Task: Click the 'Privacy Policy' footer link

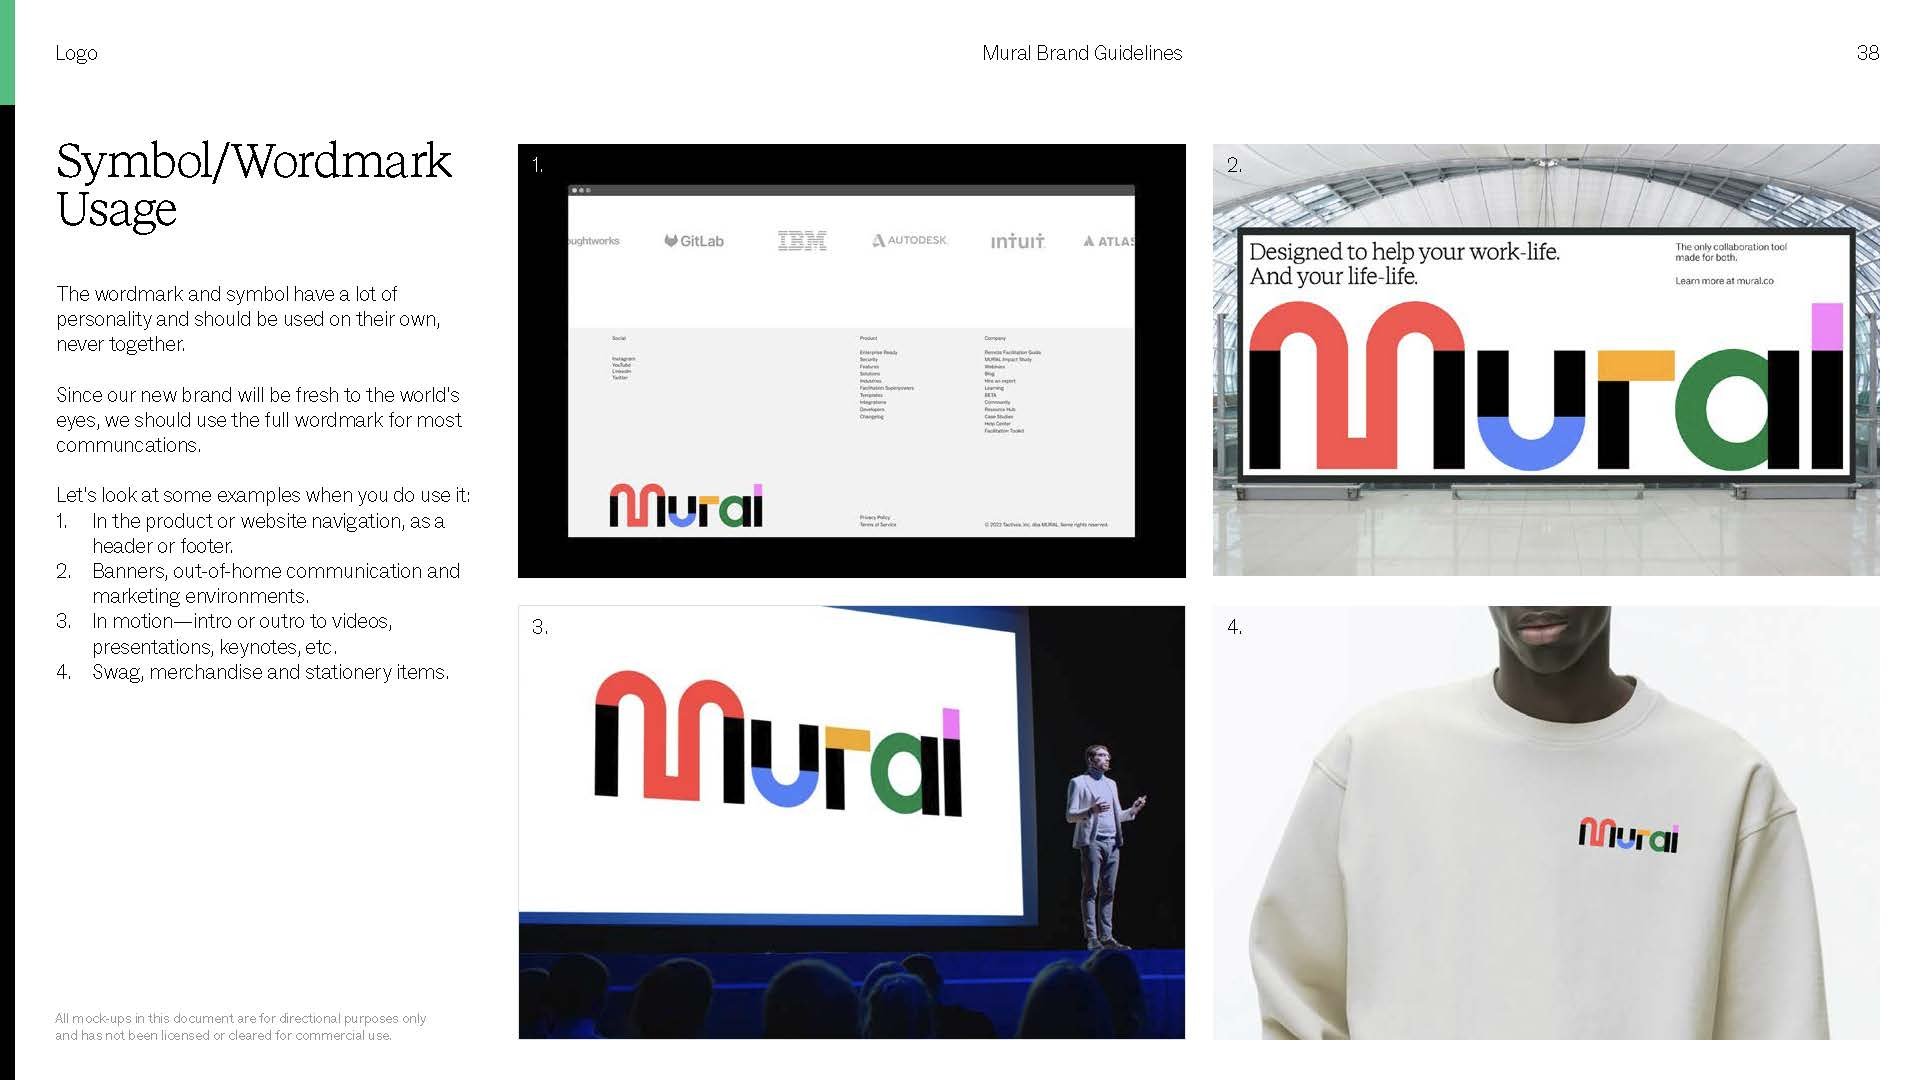Action: [x=875, y=517]
